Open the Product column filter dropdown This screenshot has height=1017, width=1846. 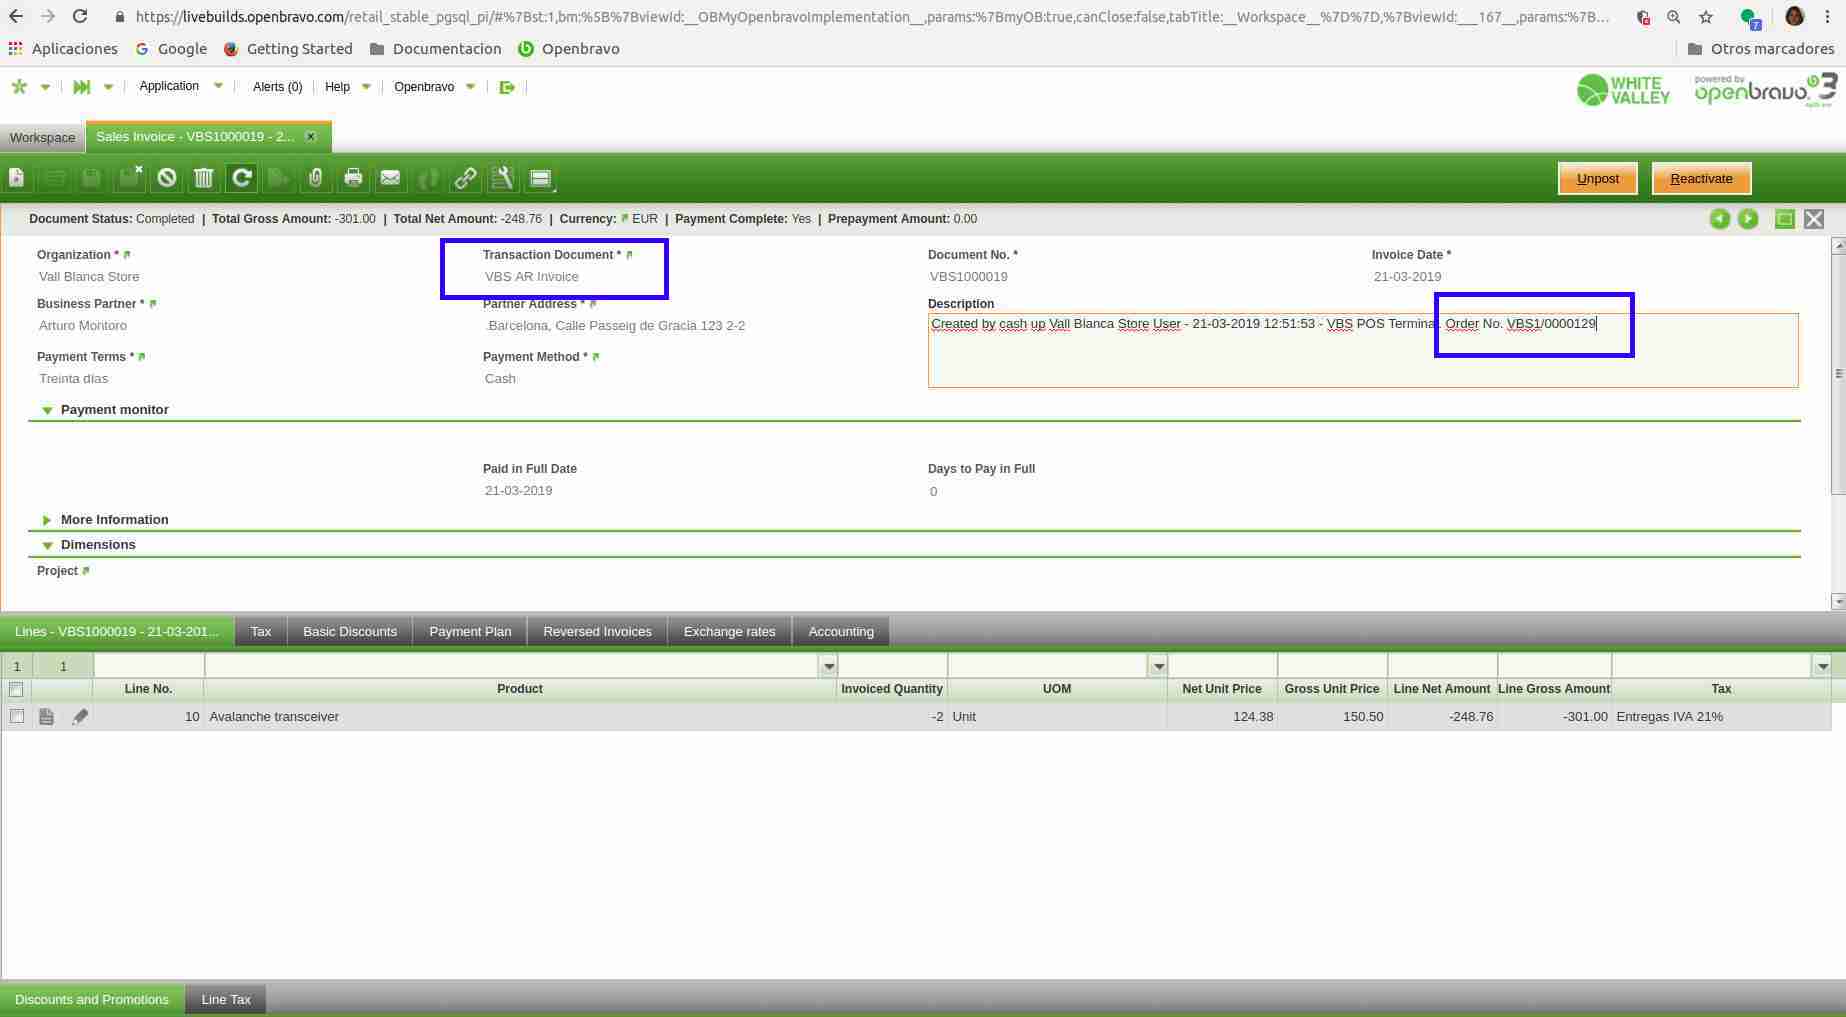tap(828, 666)
